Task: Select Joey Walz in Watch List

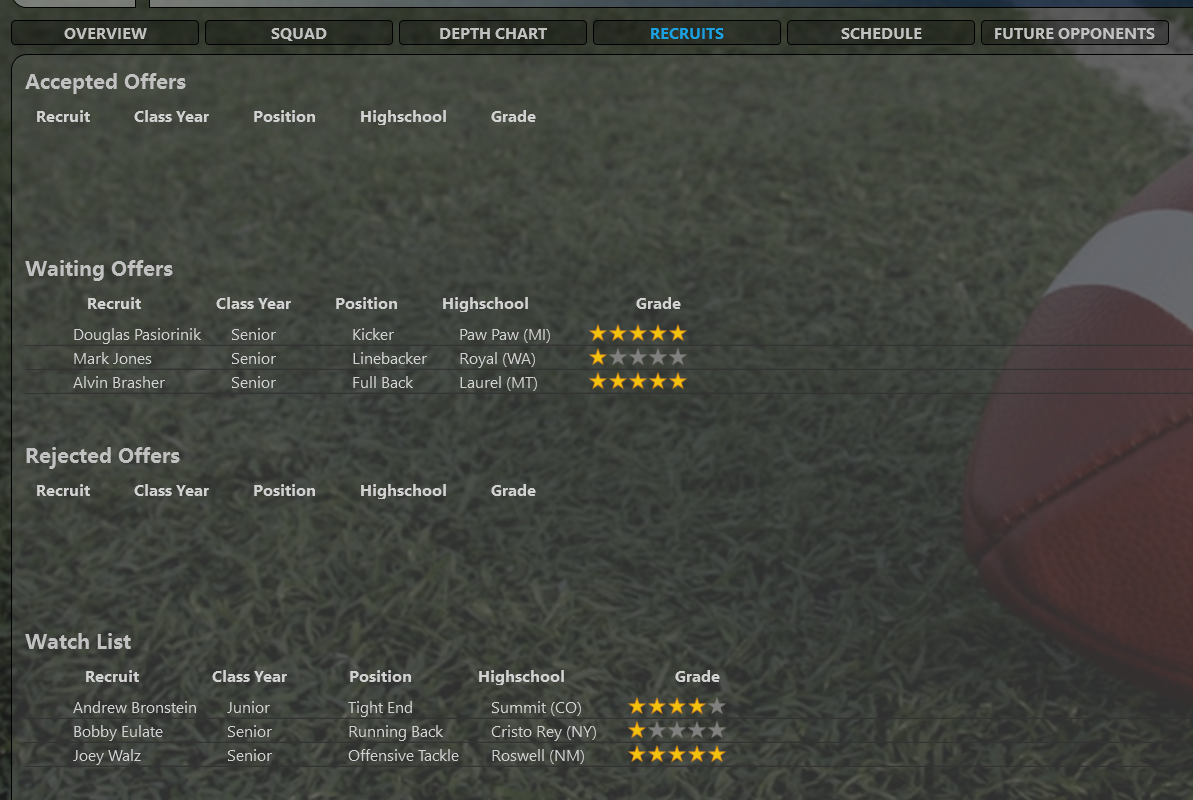Action: pos(107,756)
